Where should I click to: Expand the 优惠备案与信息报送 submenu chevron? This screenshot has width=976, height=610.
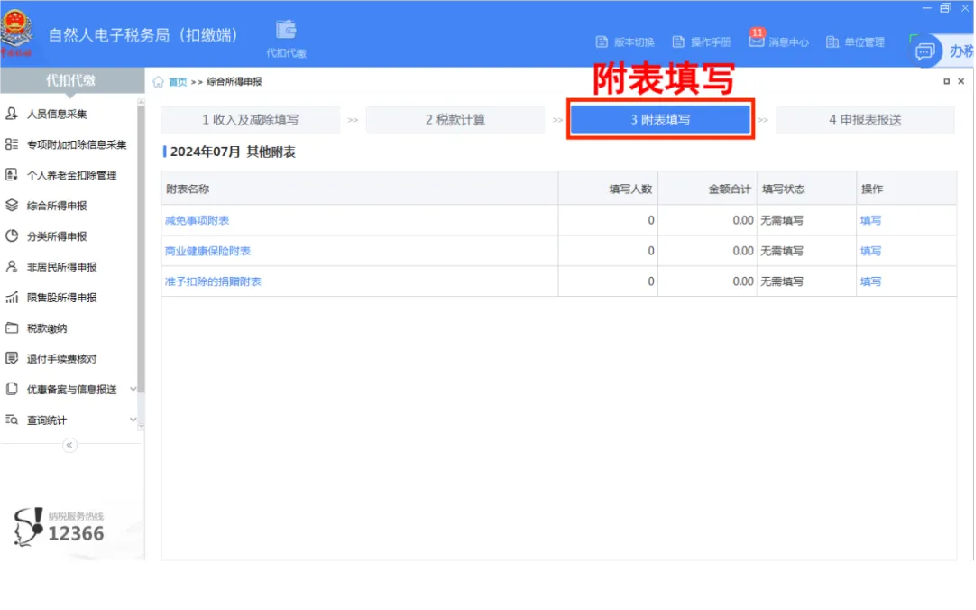133,389
